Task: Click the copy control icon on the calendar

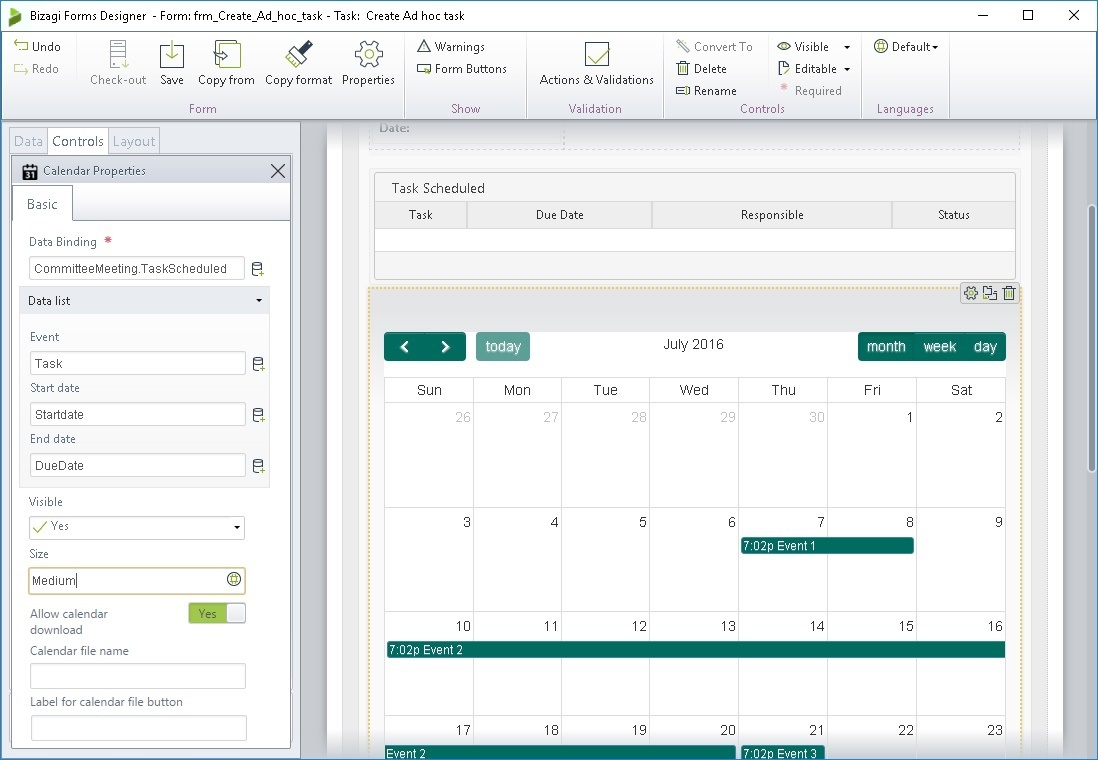Action: click(x=989, y=293)
